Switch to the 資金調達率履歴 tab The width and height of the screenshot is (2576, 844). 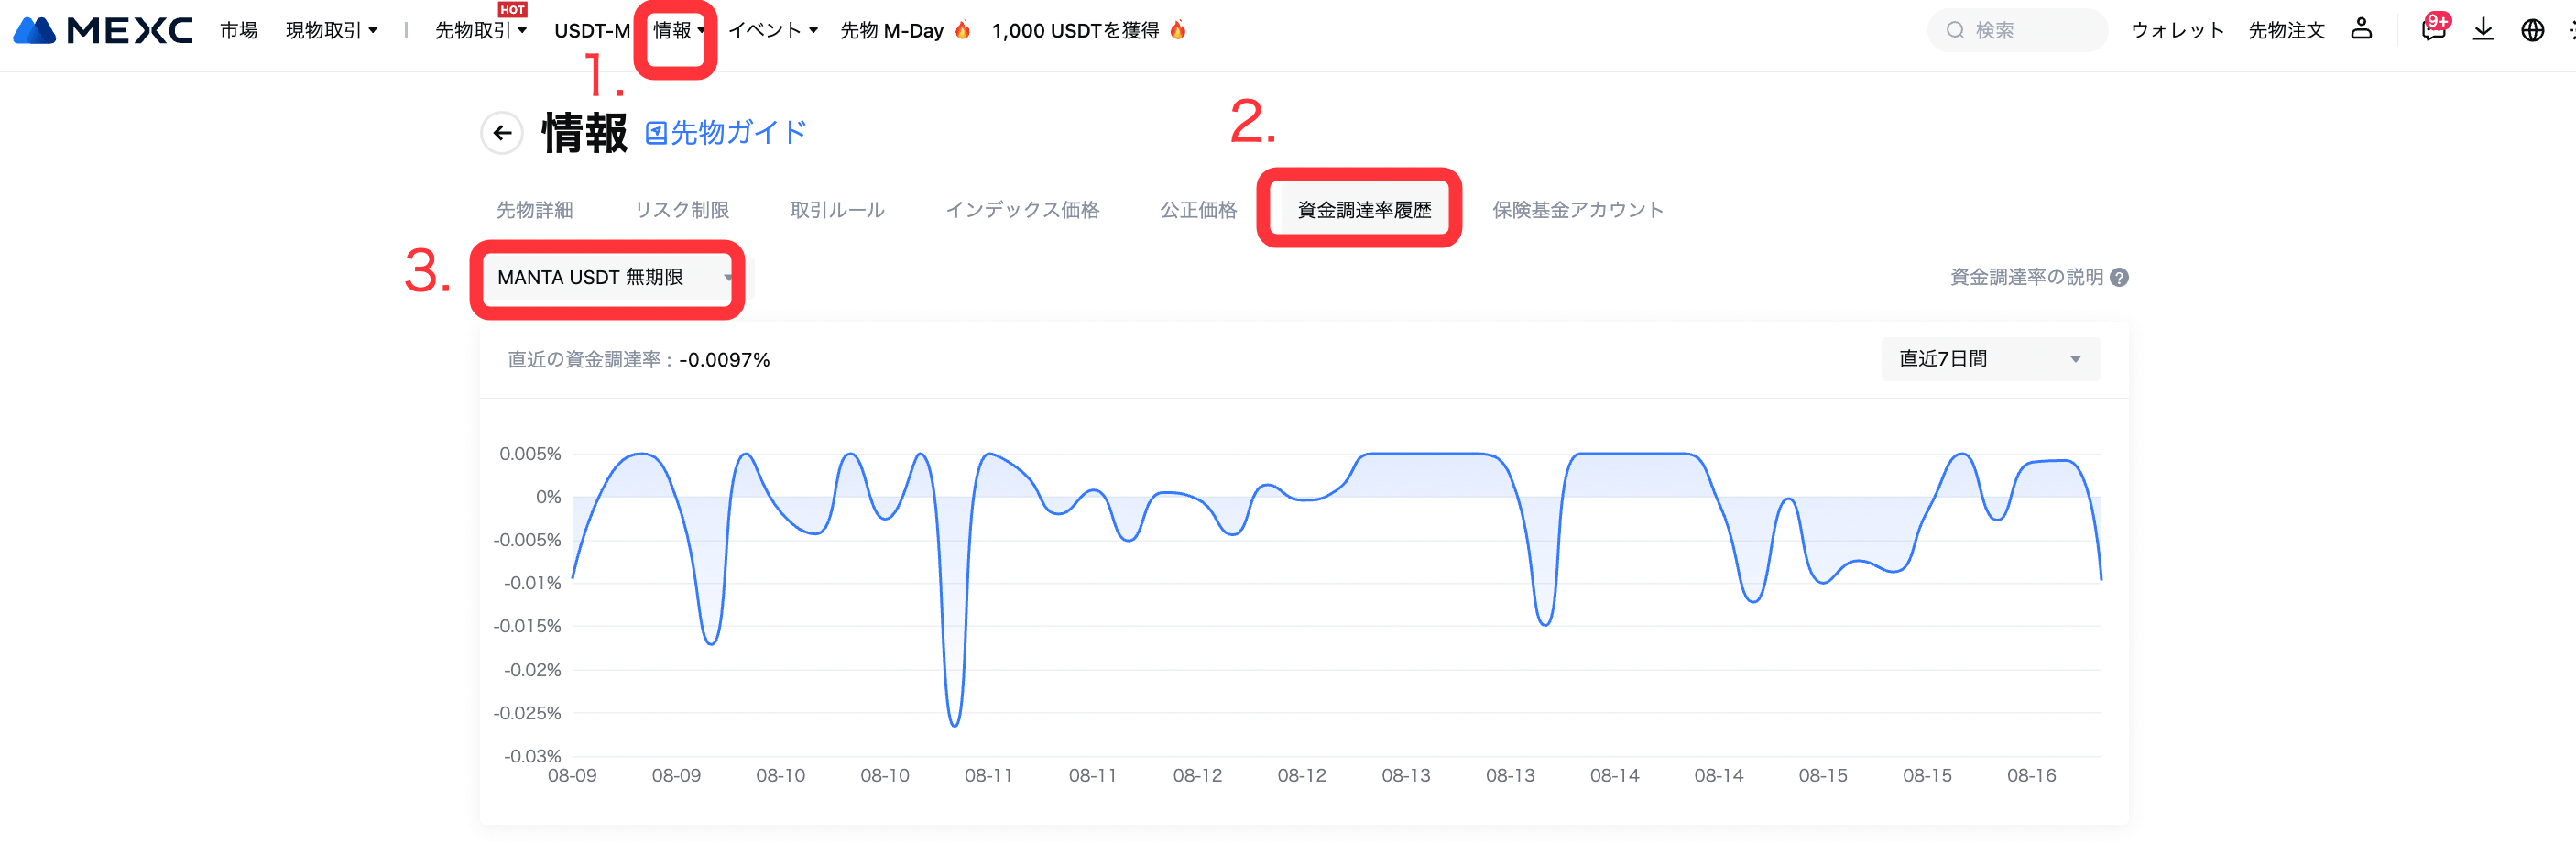pyautogui.click(x=1364, y=210)
